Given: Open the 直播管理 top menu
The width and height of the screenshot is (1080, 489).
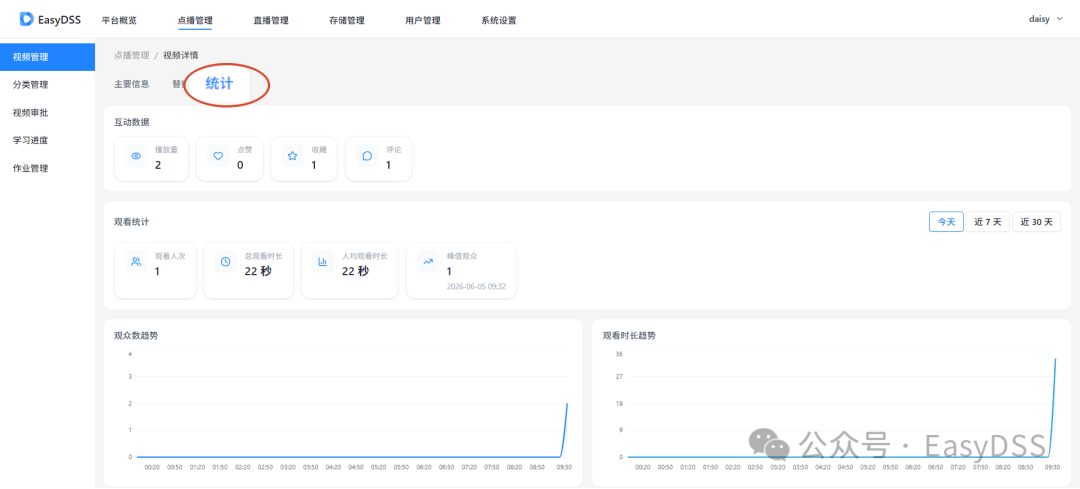Looking at the screenshot, I should point(271,20).
